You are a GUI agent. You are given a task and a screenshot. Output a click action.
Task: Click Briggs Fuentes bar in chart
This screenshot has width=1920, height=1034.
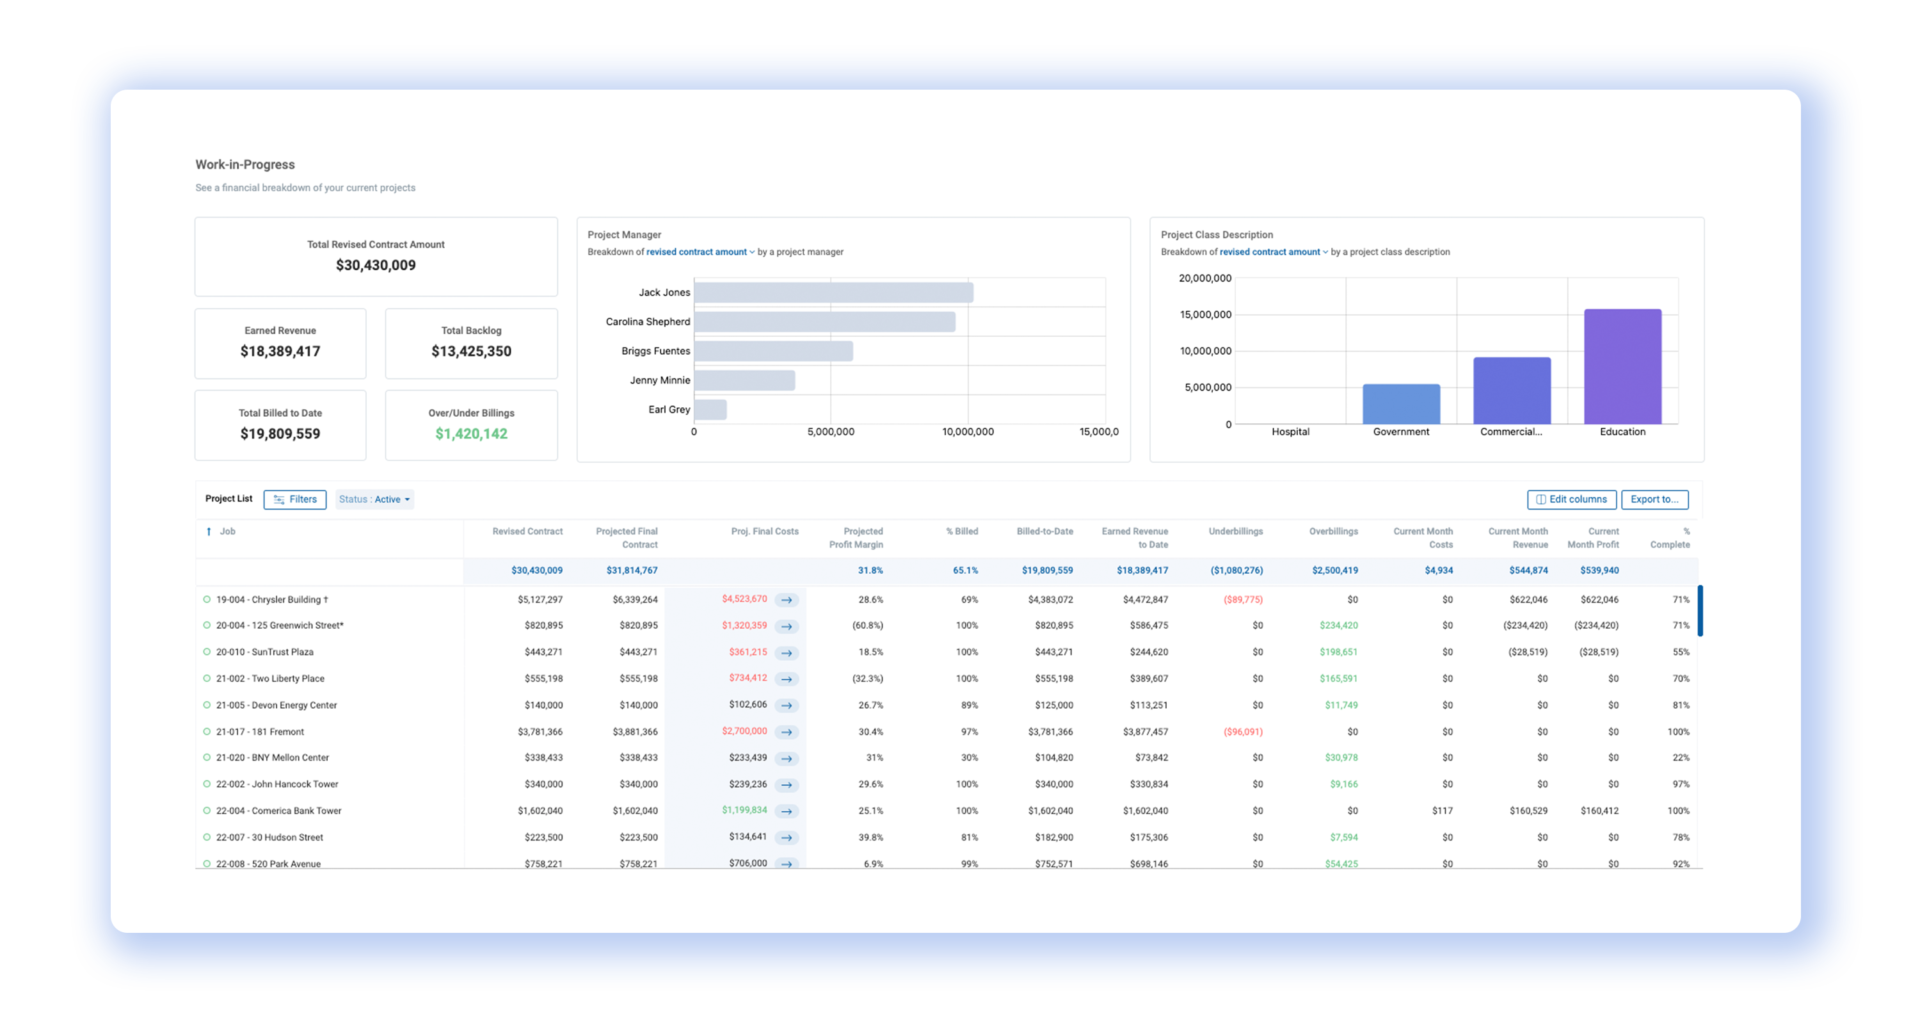773,351
